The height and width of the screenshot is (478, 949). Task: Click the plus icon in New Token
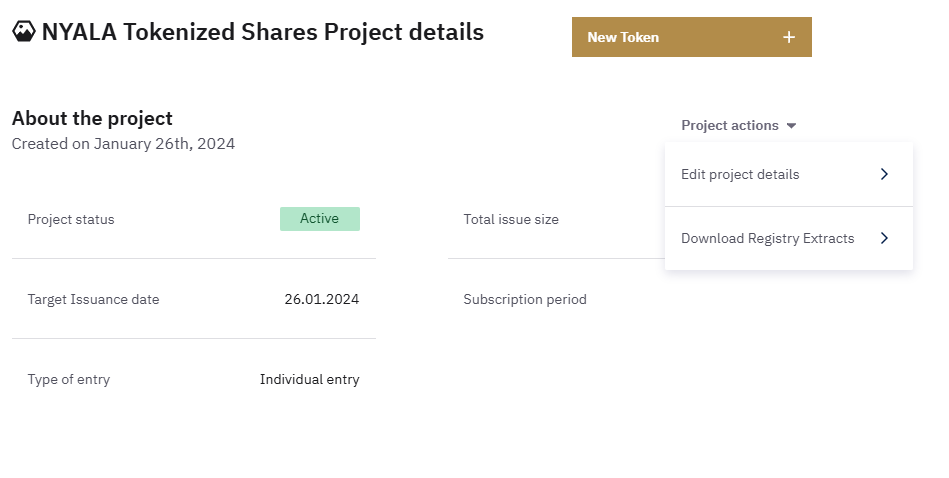pyautogui.click(x=789, y=37)
